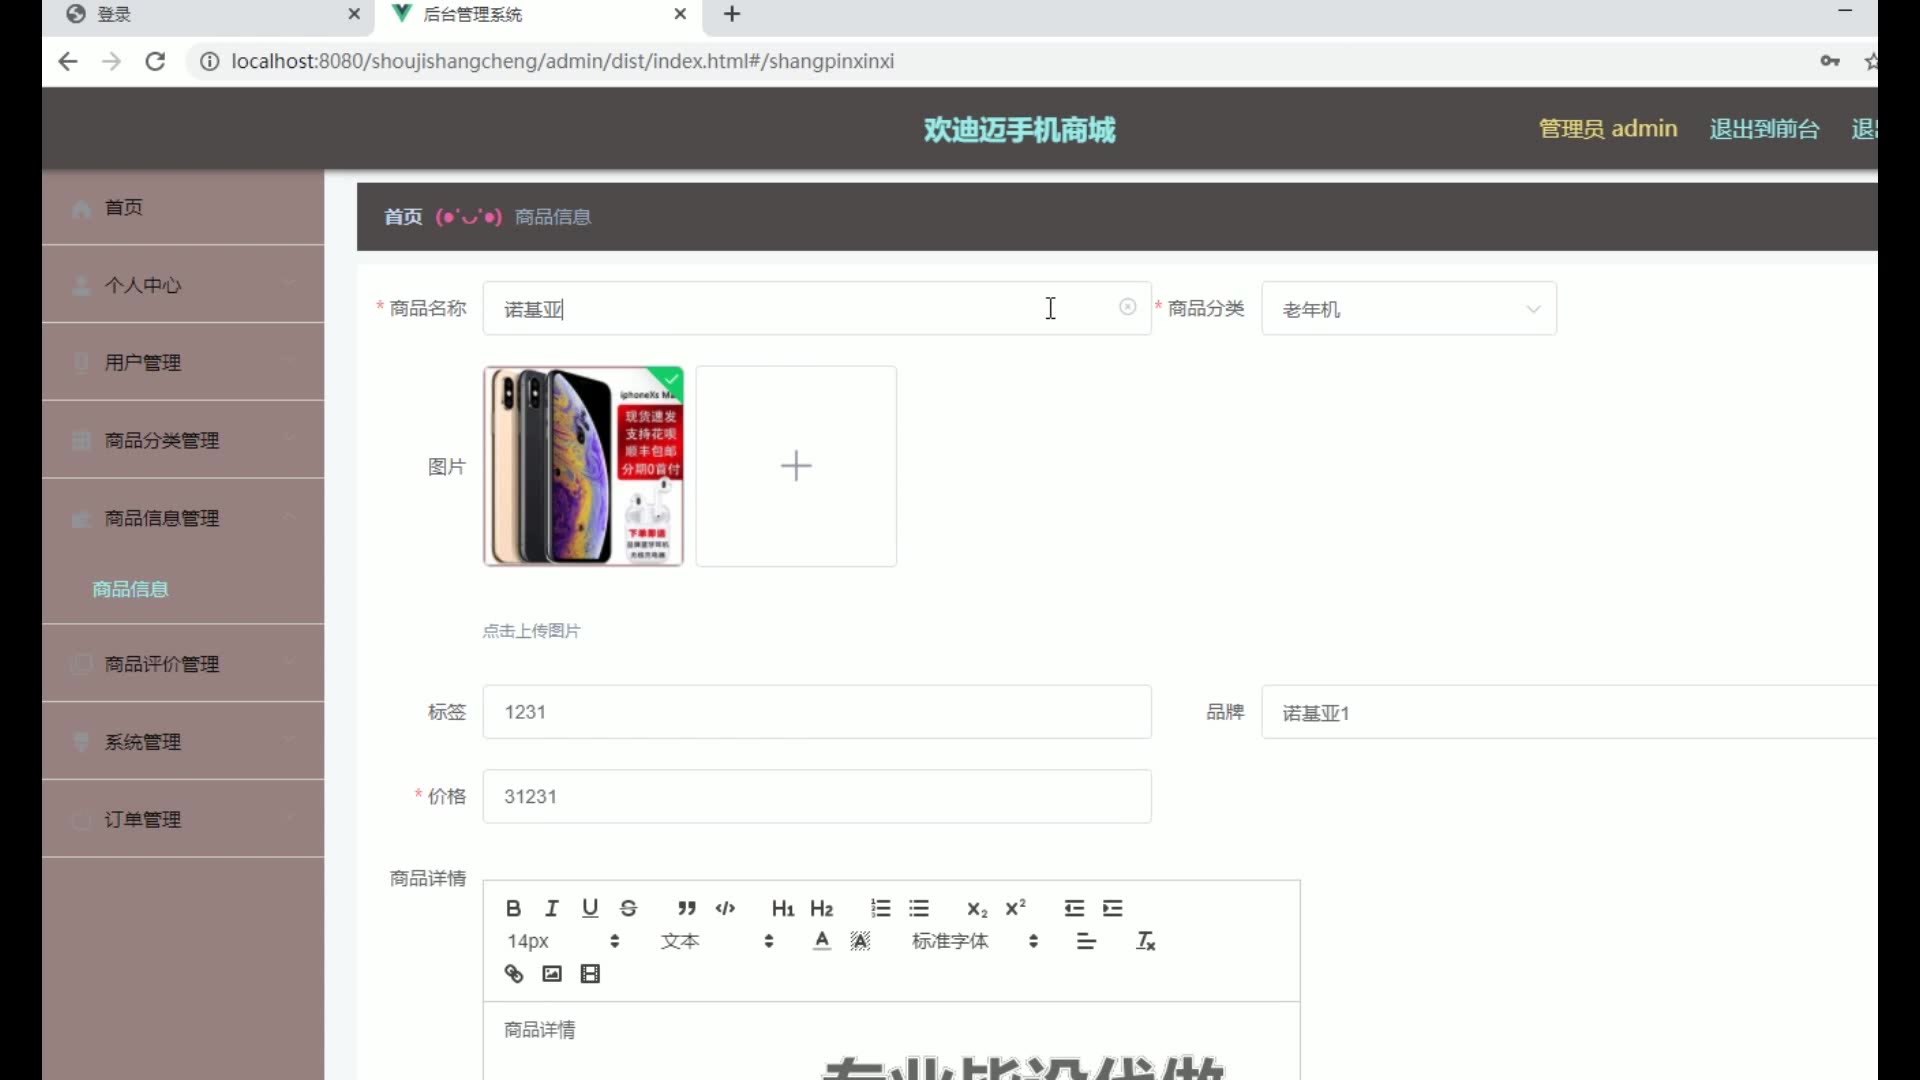Open the text color picker
The image size is (1920, 1080).
821,941
